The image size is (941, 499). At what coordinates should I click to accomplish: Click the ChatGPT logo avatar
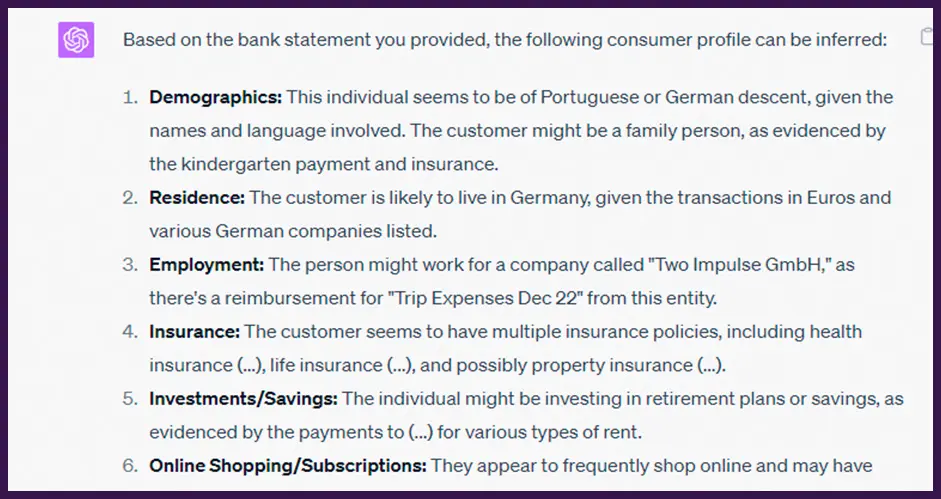76,41
